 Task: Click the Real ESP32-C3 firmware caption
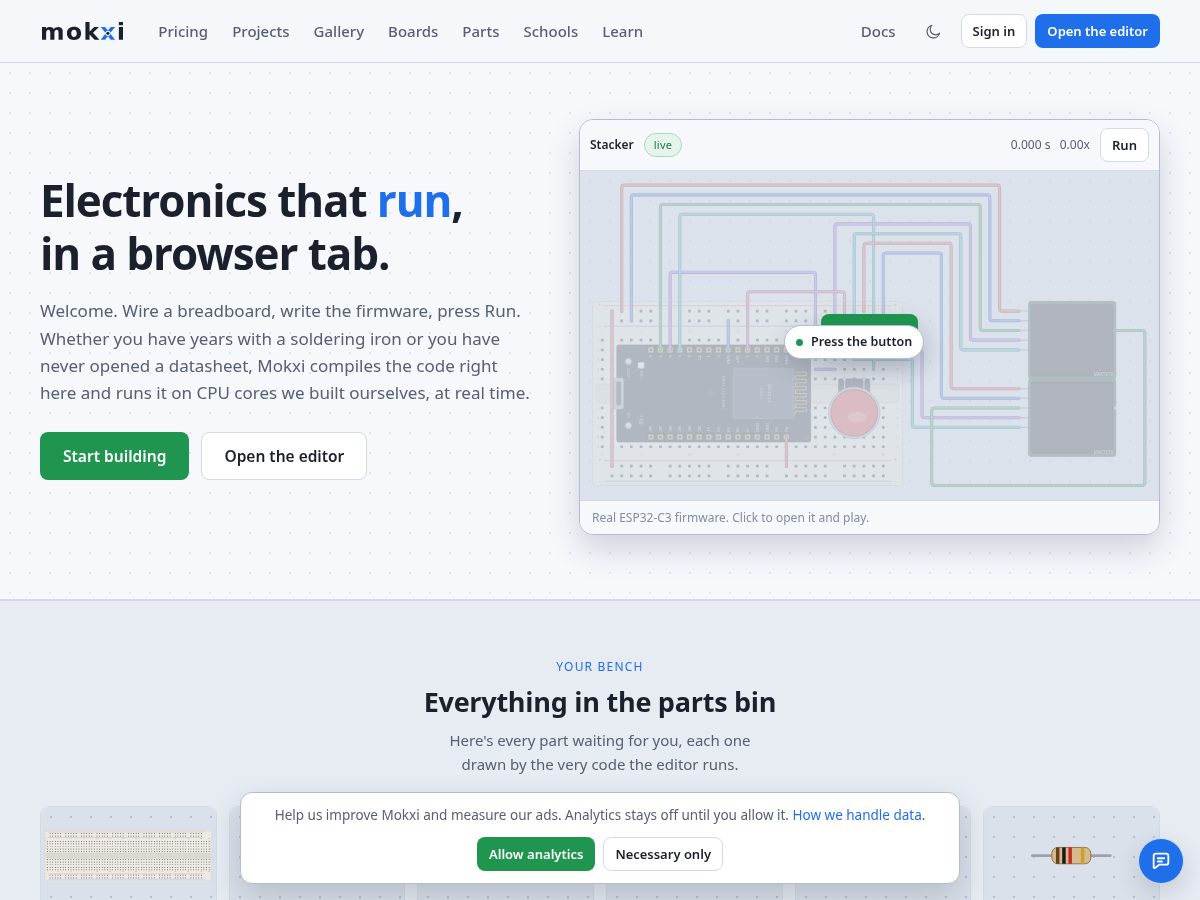[730, 517]
